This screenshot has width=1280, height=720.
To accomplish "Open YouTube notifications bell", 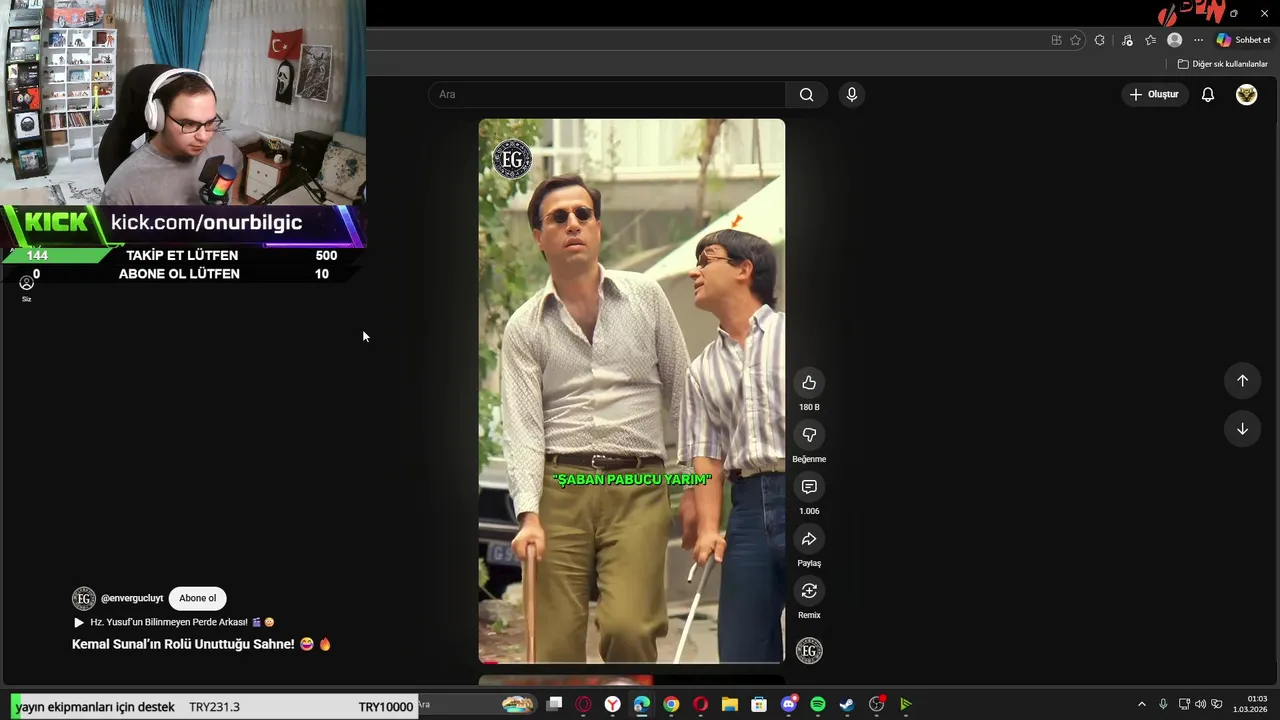I will (x=1208, y=94).
